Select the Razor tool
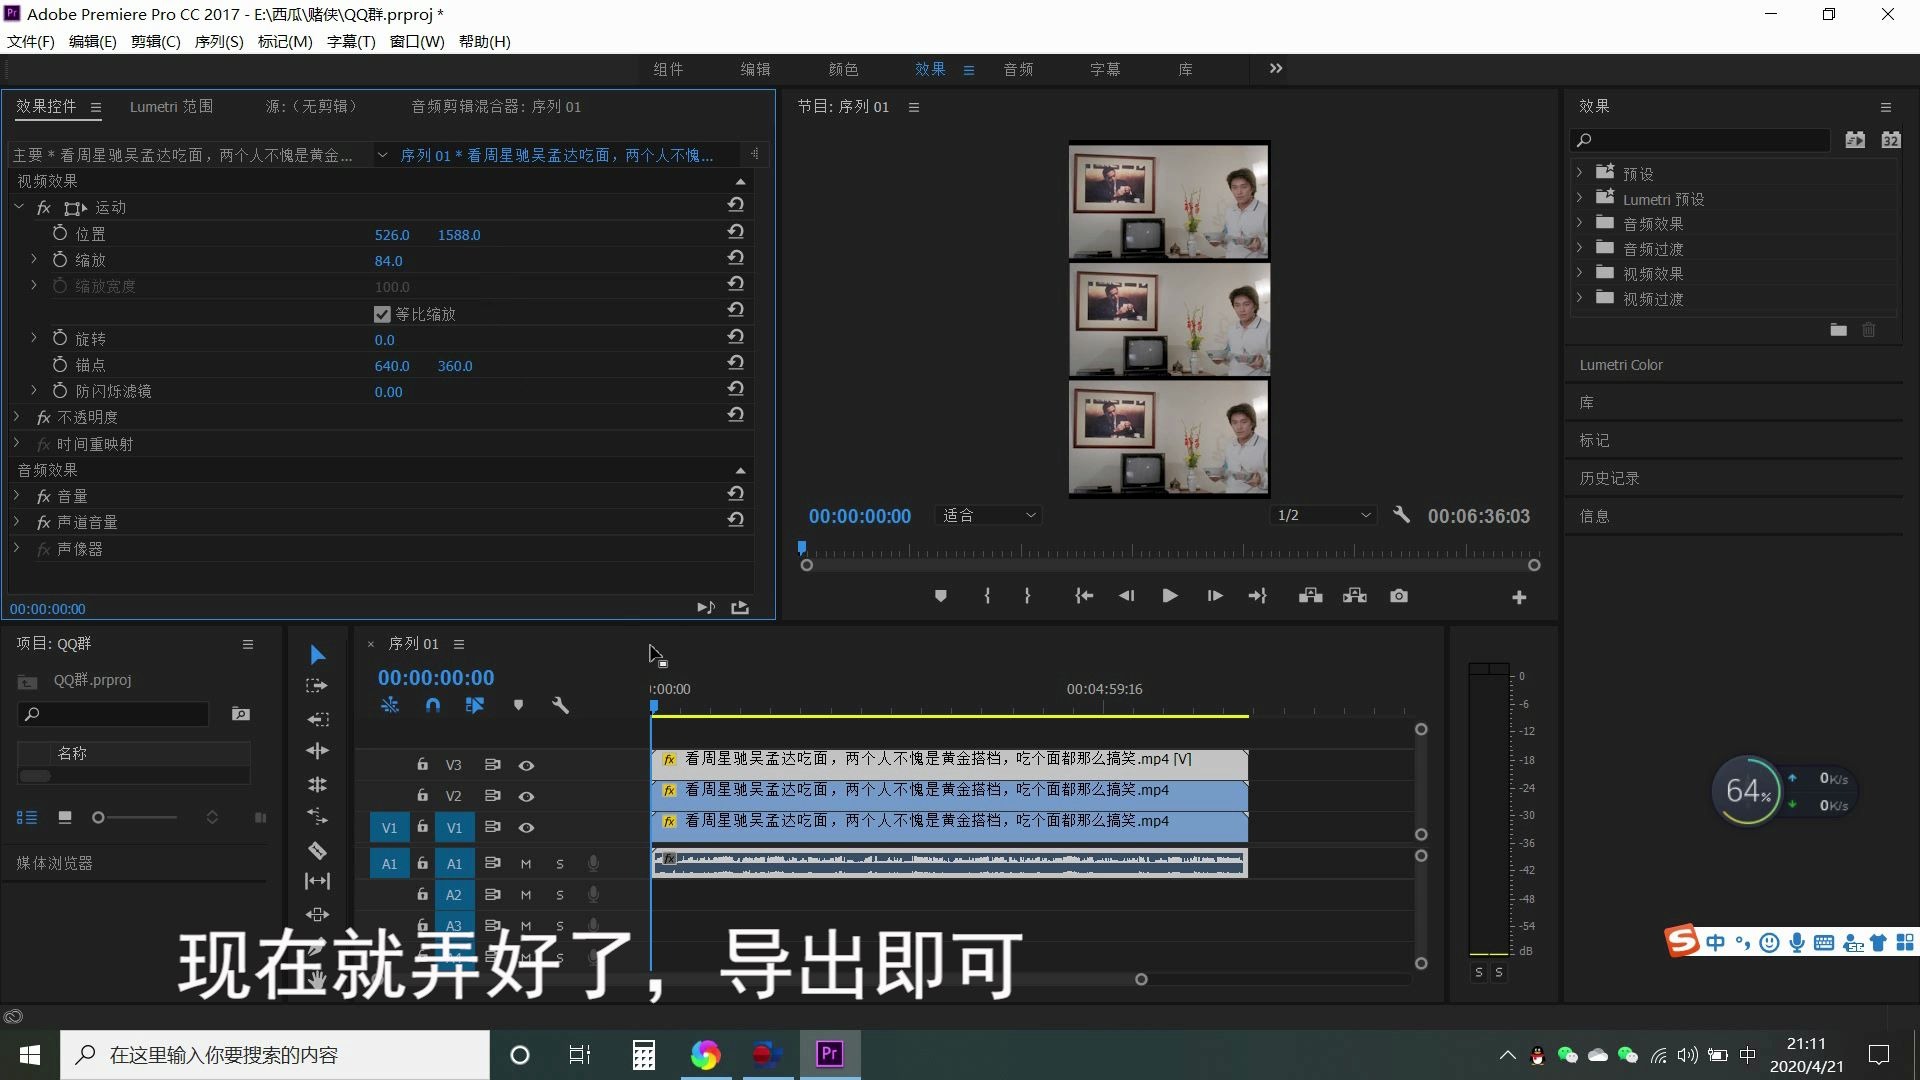Screen dimensions: 1920x1080 pos(317,851)
